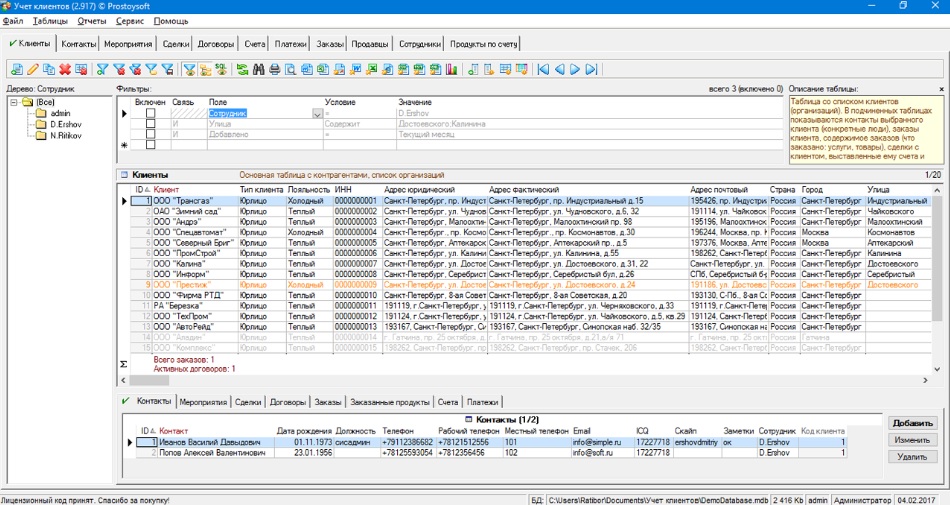Go to first record navigation arrow
Viewport: 950px width, 505px height.
click(x=543, y=69)
